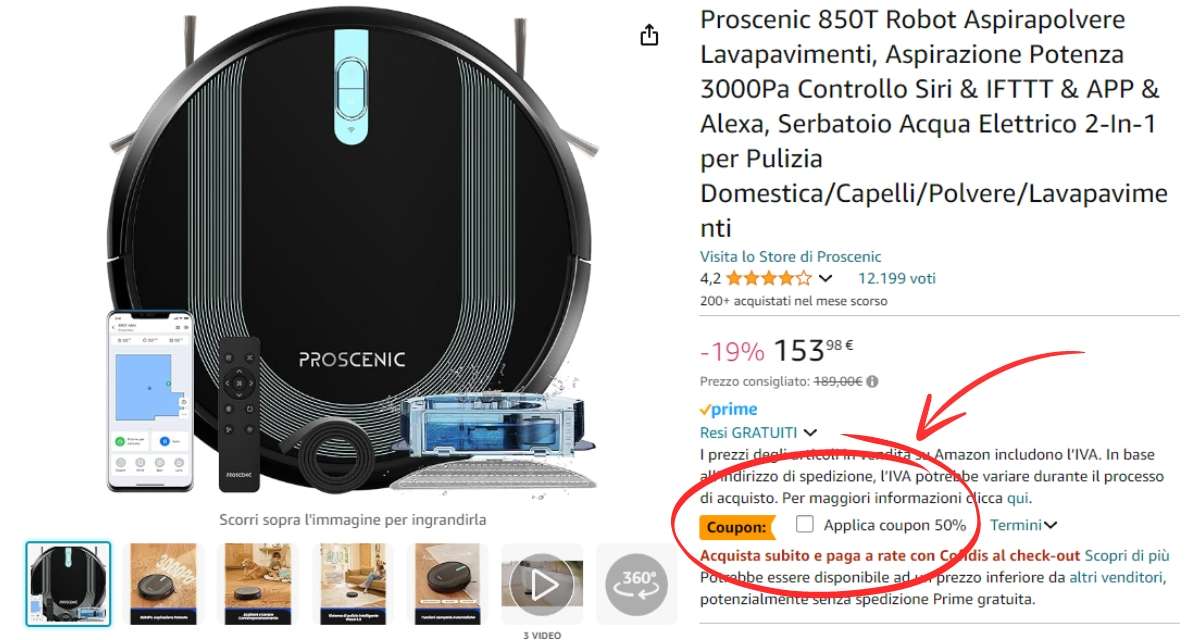Expand the coupon Termini dropdown

click(1024, 525)
